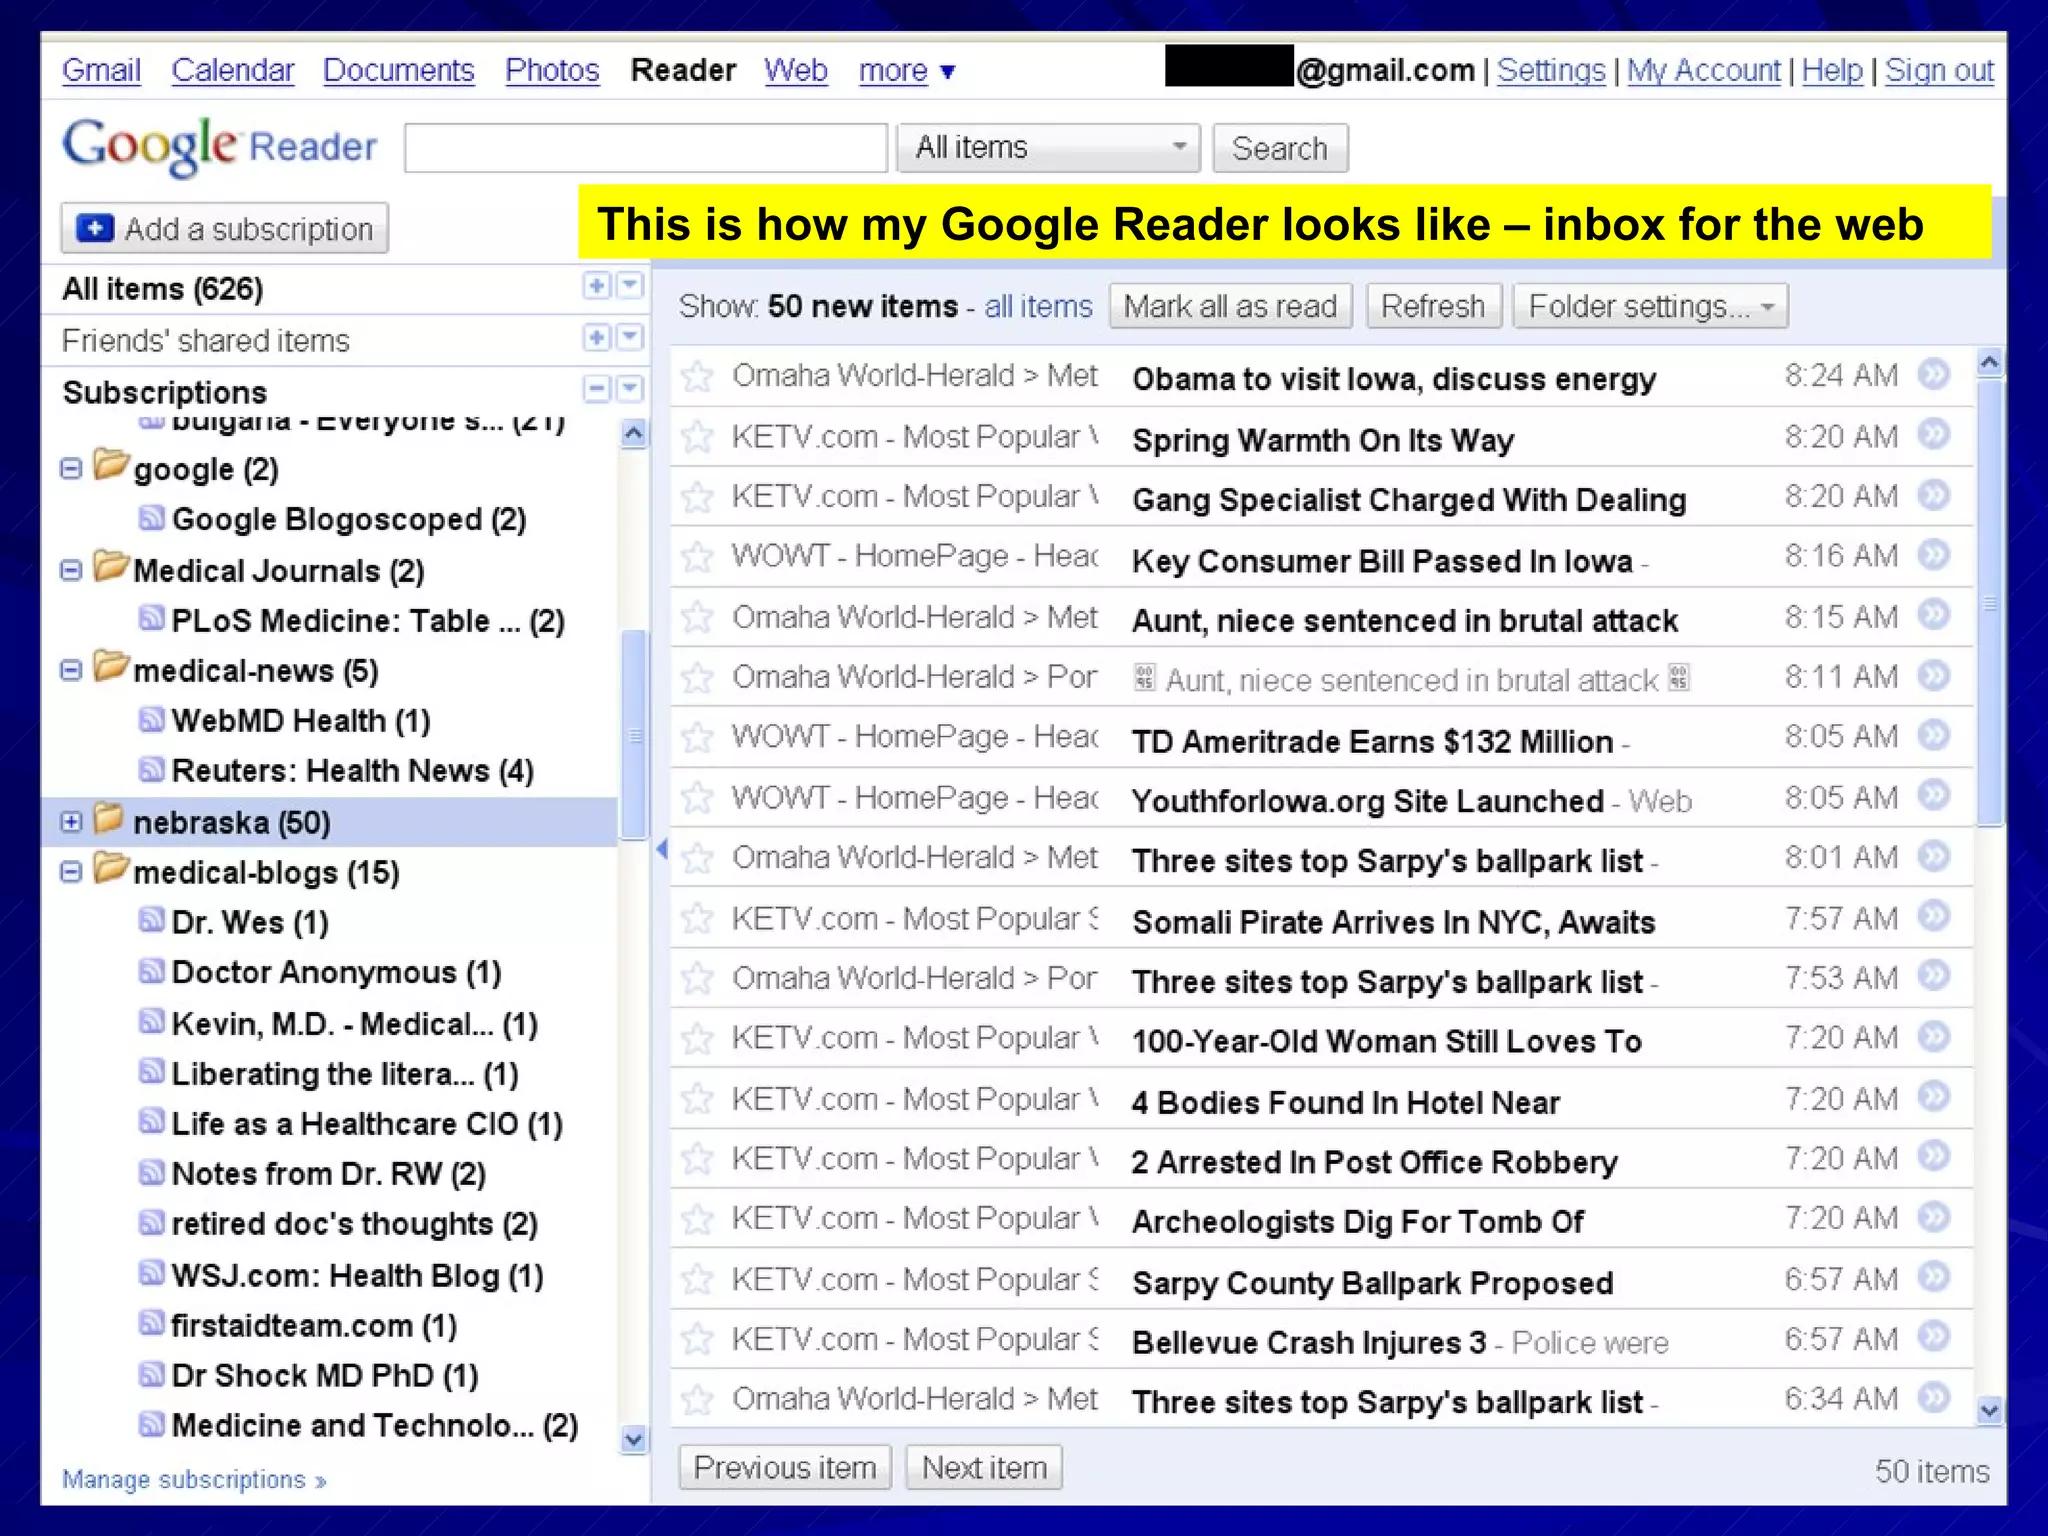Go to the Previous item
Screen dimensions: 2048x1536
[x=785, y=1467]
